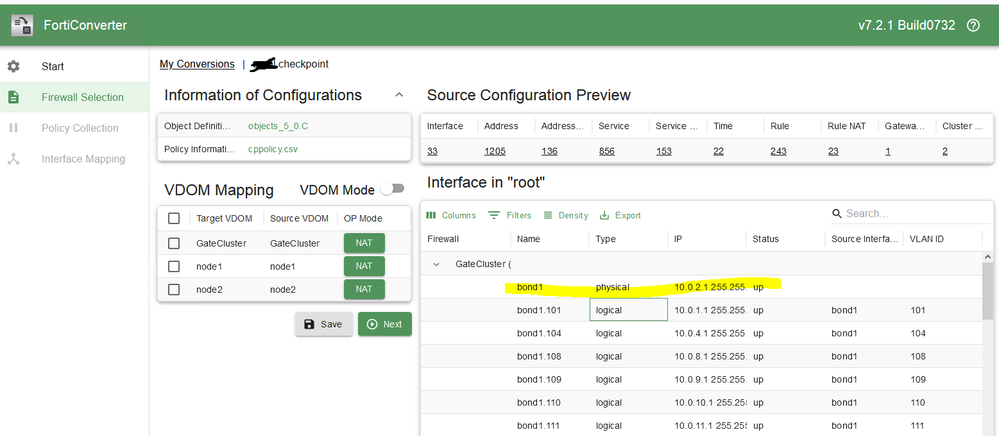
Task: Toggle NAT mode for GateCluster
Action: (364, 243)
